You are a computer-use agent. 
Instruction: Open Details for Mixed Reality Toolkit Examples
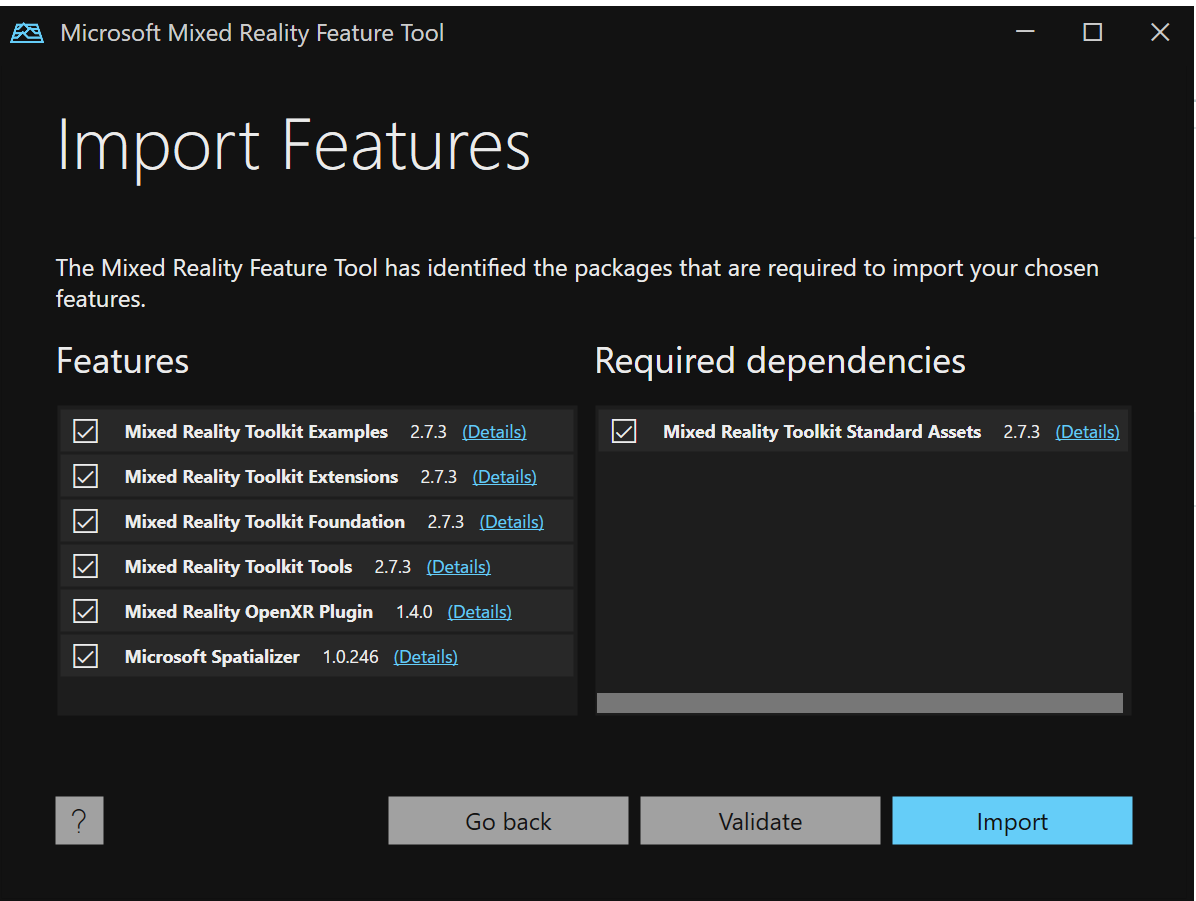pyautogui.click(x=494, y=432)
